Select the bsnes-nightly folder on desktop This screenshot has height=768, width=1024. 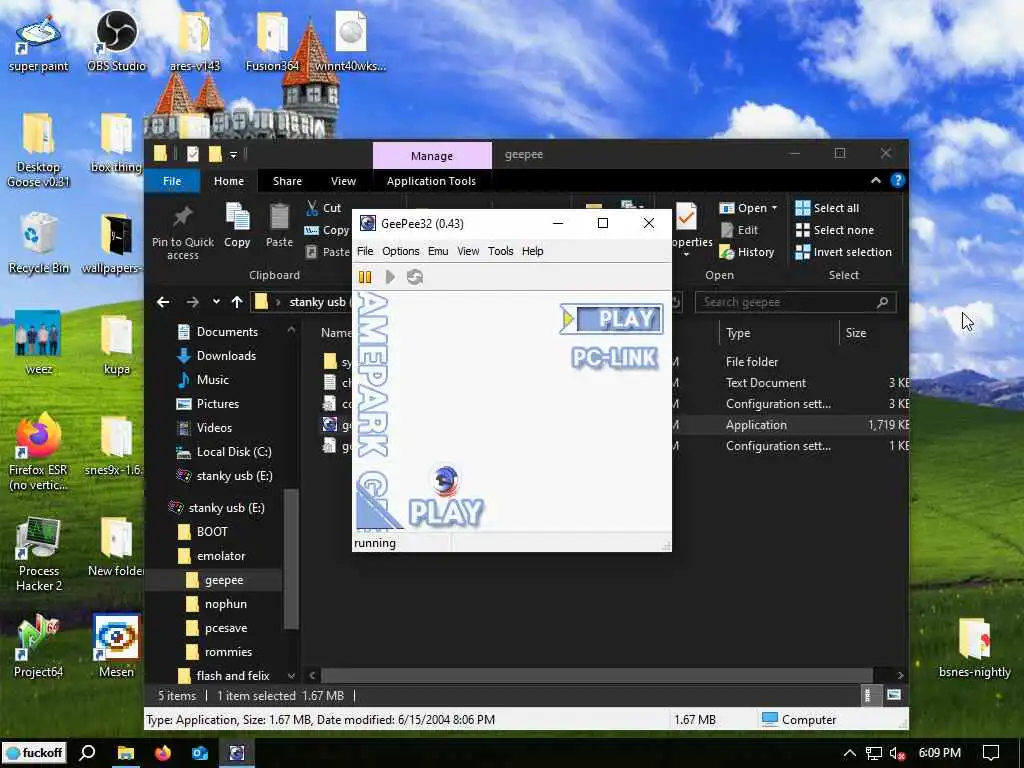pos(974,648)
